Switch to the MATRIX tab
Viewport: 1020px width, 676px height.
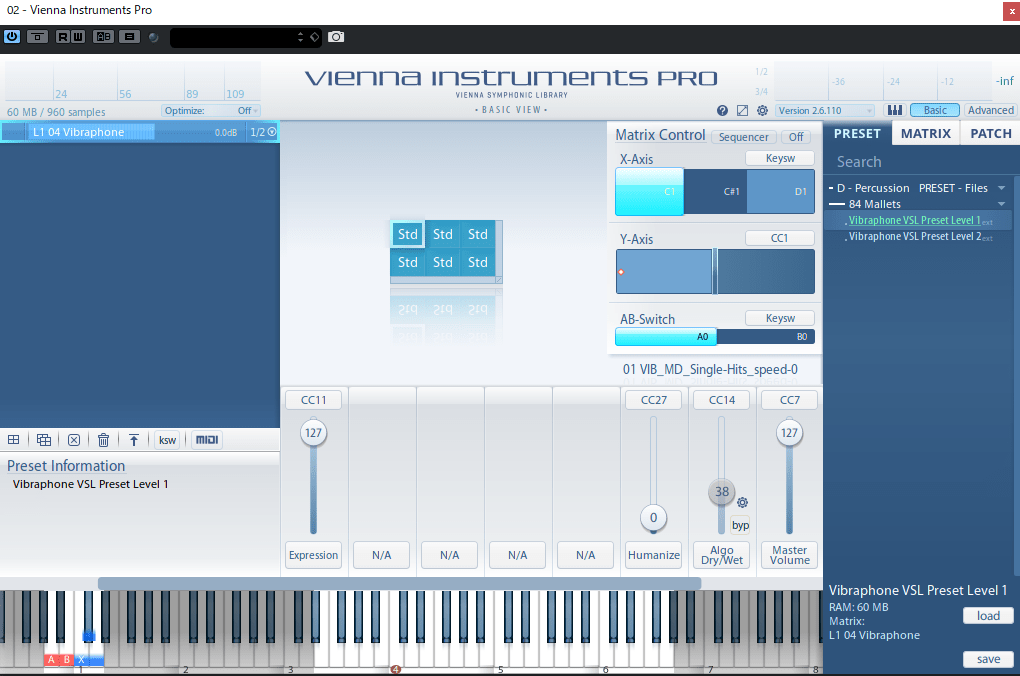925,134
